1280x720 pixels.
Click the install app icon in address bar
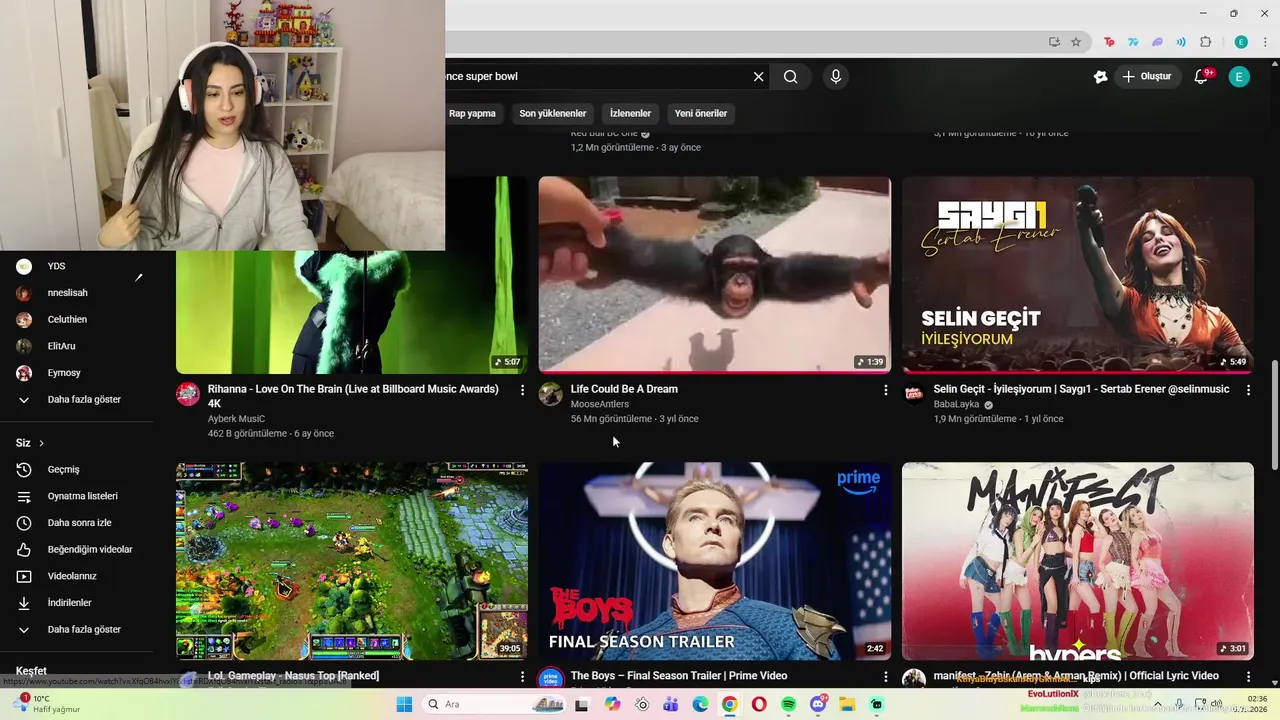[1054, 42]
